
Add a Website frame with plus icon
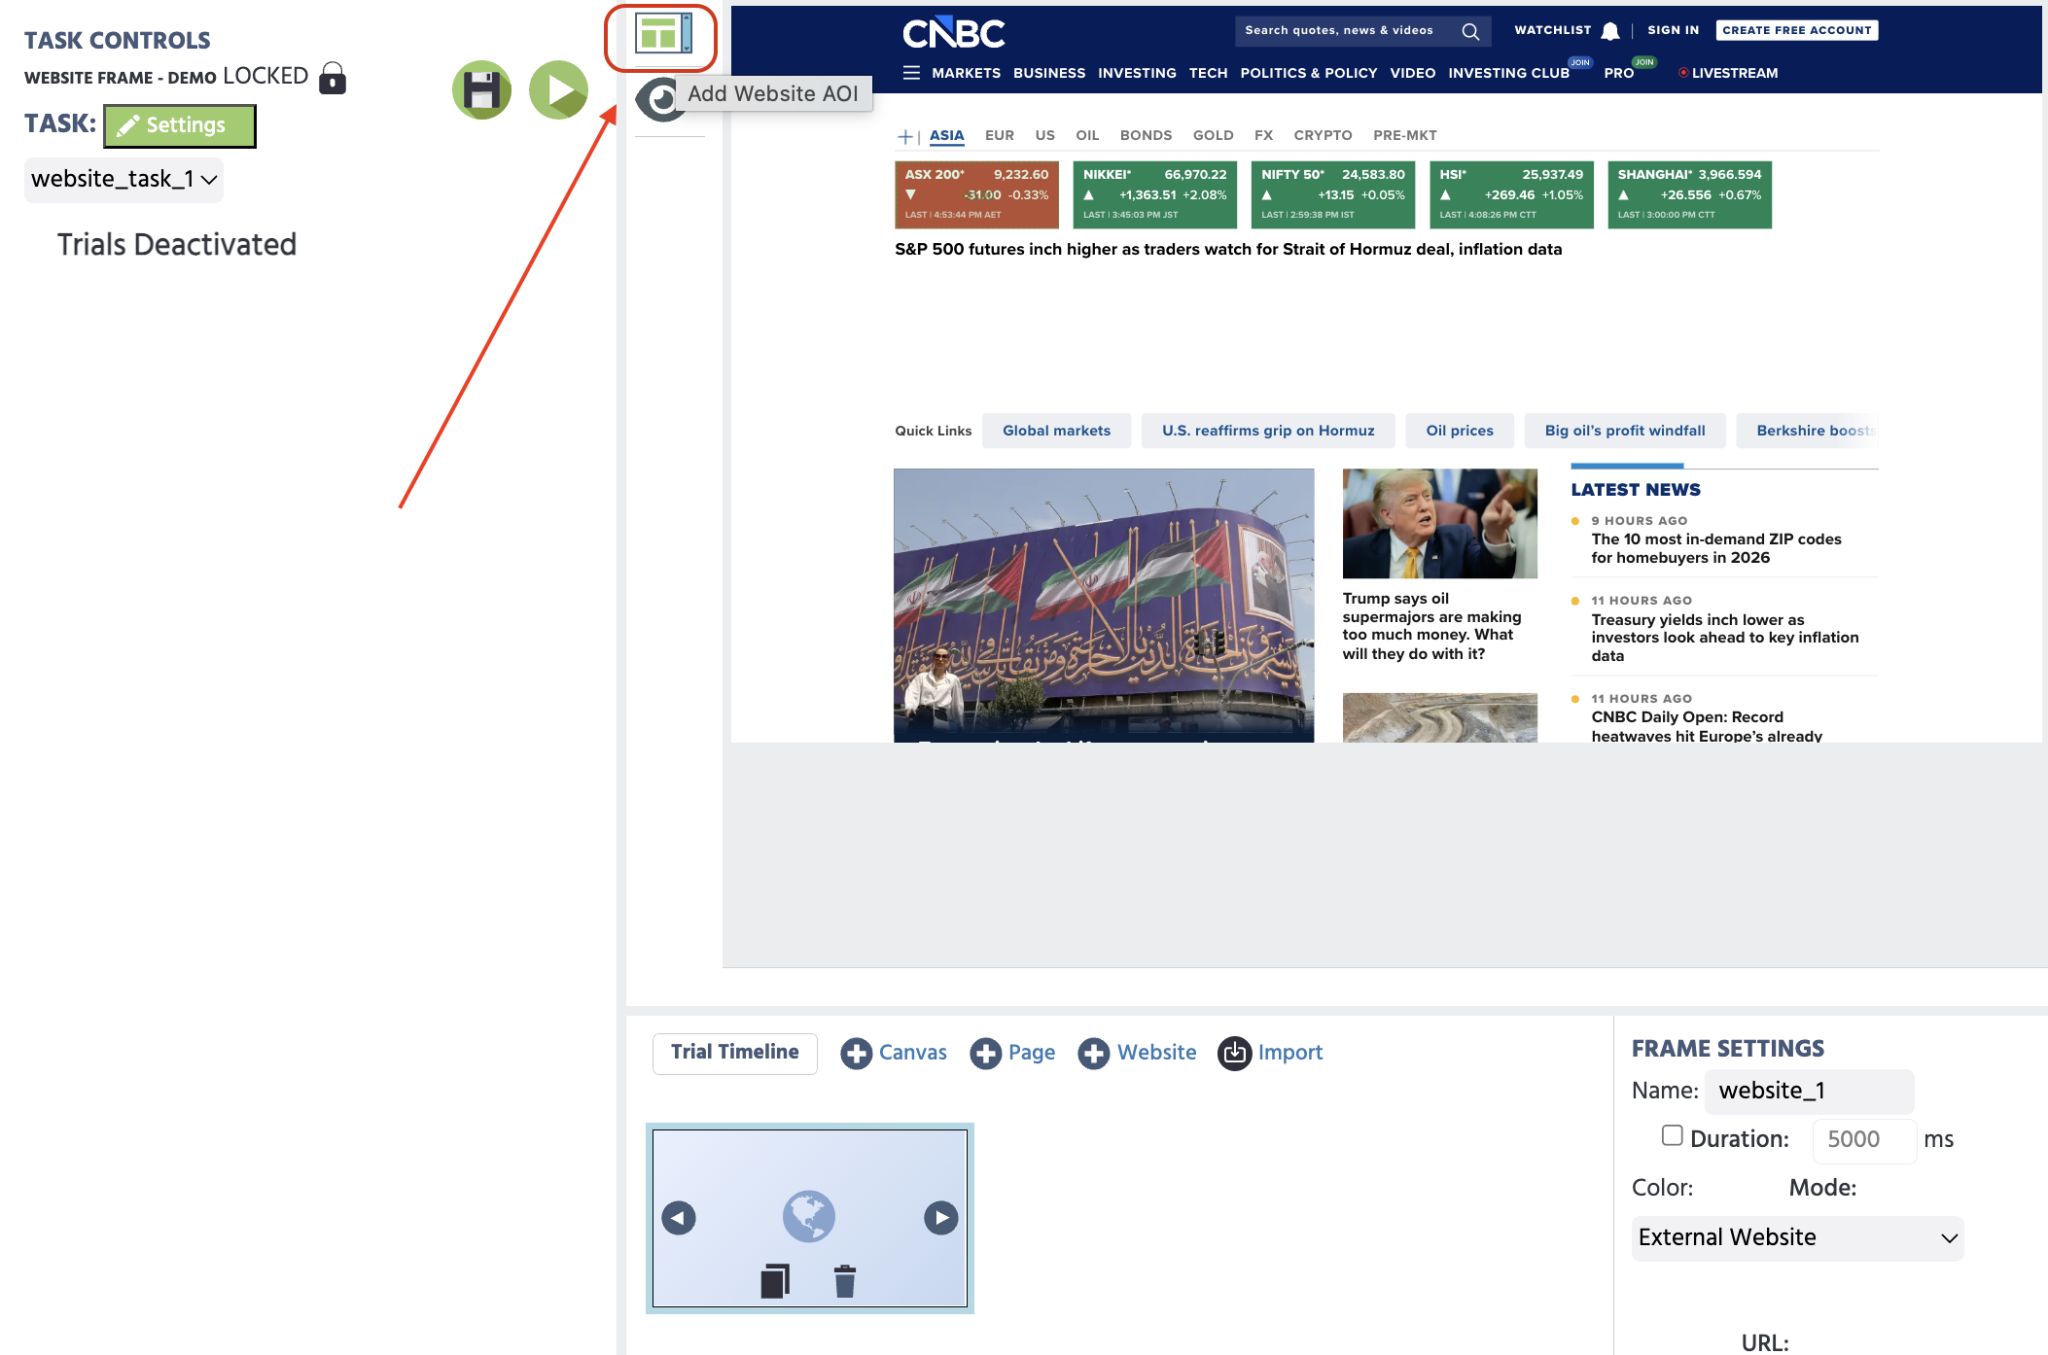tap(1094, 1053)
